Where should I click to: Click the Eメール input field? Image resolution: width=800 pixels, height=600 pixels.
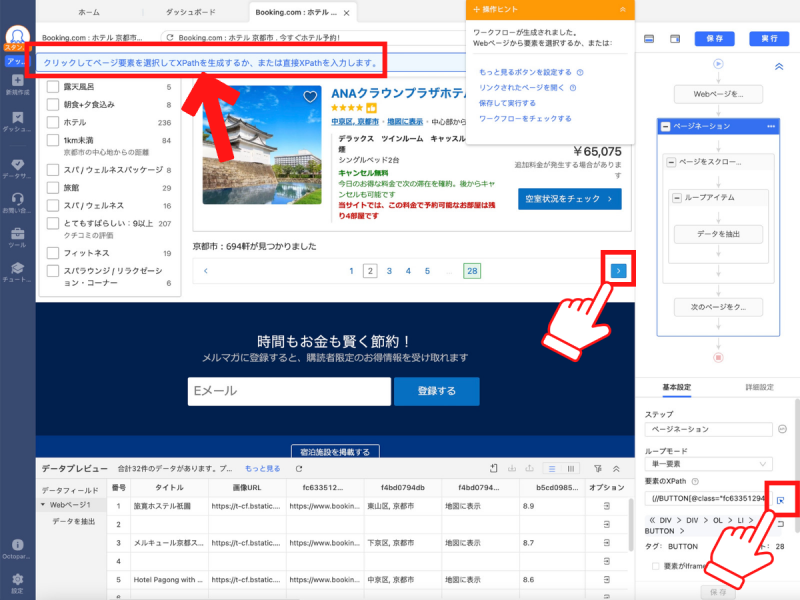pyautogui.click(x=289, y=391)
